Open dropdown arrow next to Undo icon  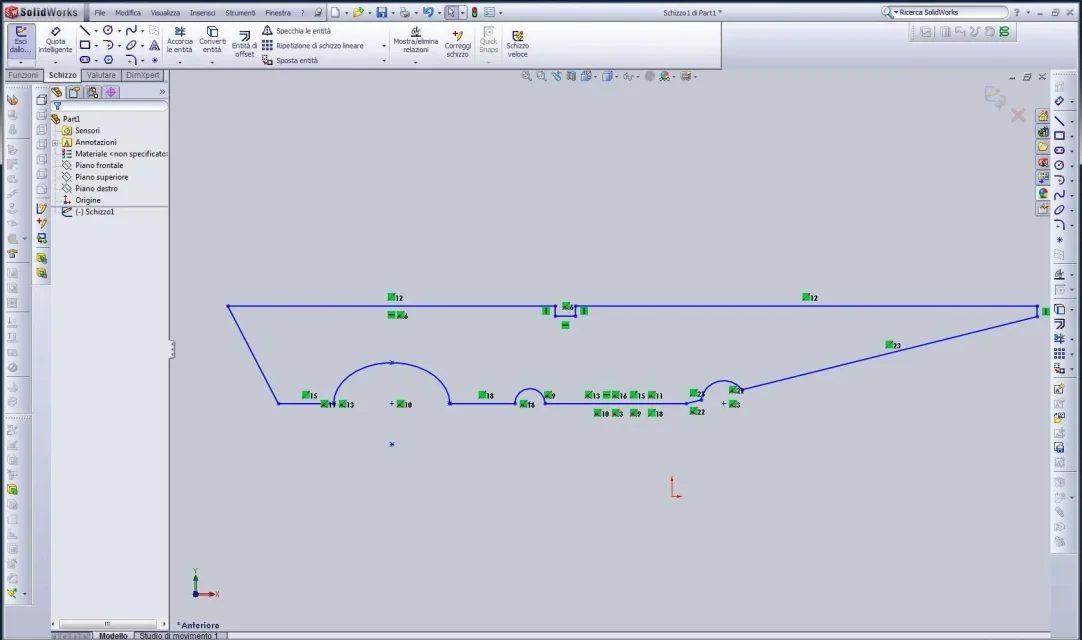point(439,13)
